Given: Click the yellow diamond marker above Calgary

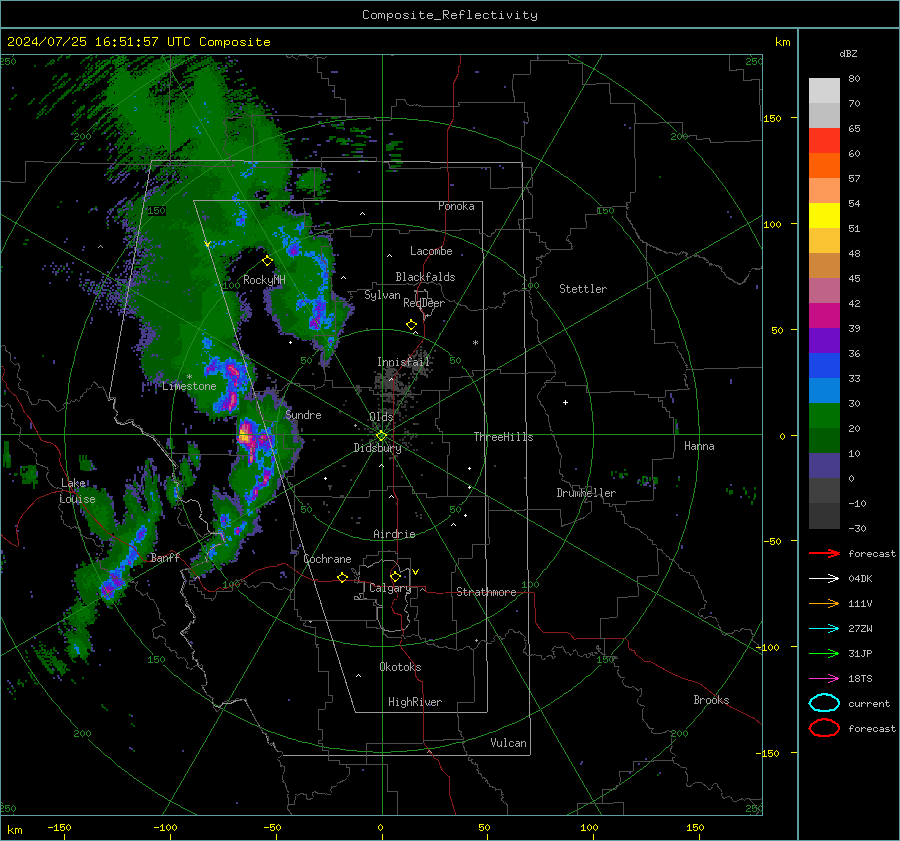Looking at the screenshot, I should [x=395, y=576].
